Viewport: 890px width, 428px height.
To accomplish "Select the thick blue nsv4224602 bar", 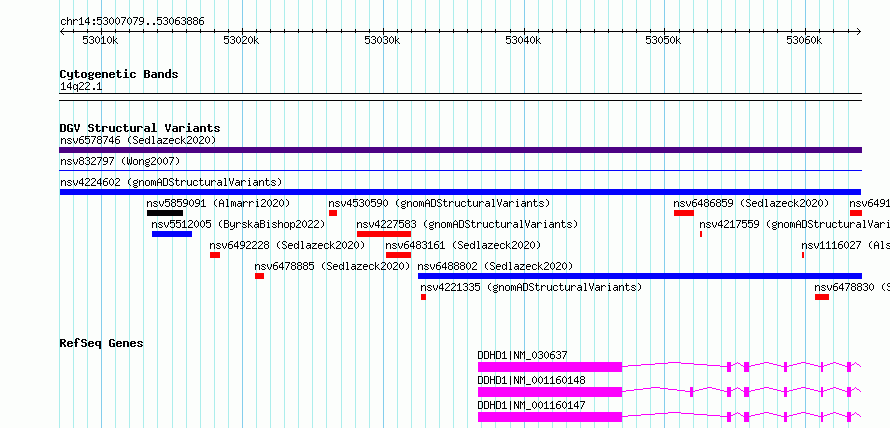I will [x=460, y=192].
